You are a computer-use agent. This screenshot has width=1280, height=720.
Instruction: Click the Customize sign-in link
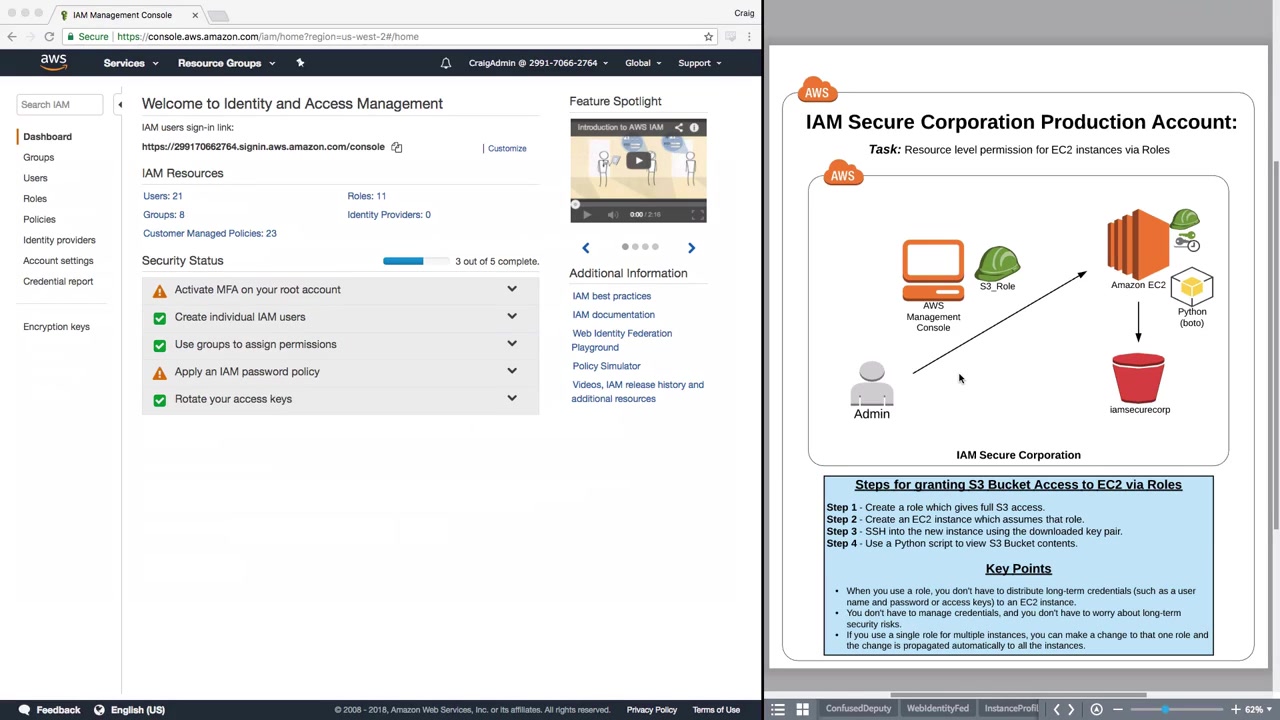(x=507, y=148)
